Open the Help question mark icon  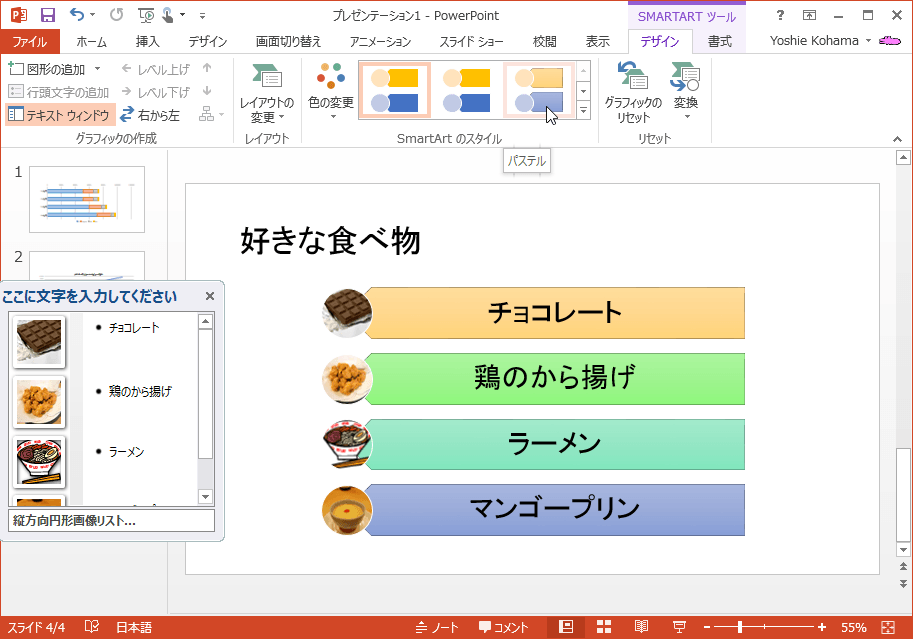(780, 15)
